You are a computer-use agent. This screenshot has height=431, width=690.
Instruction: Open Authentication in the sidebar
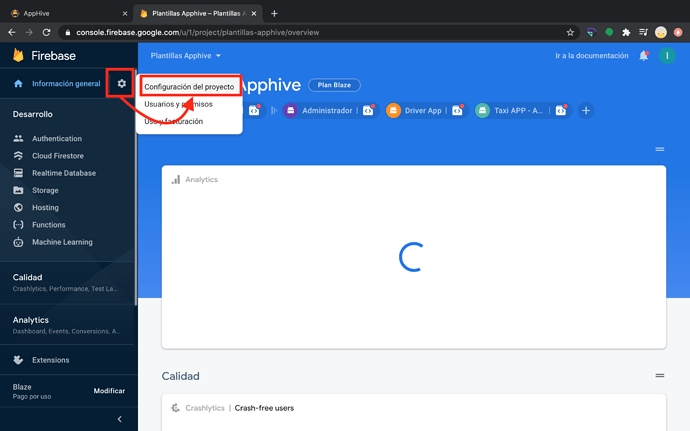57,139
